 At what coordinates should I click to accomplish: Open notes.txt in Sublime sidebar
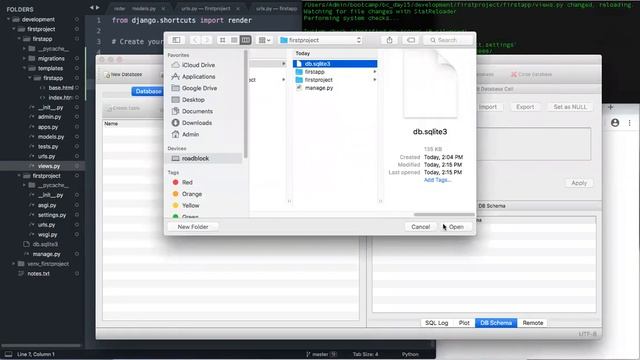point(38,273)
